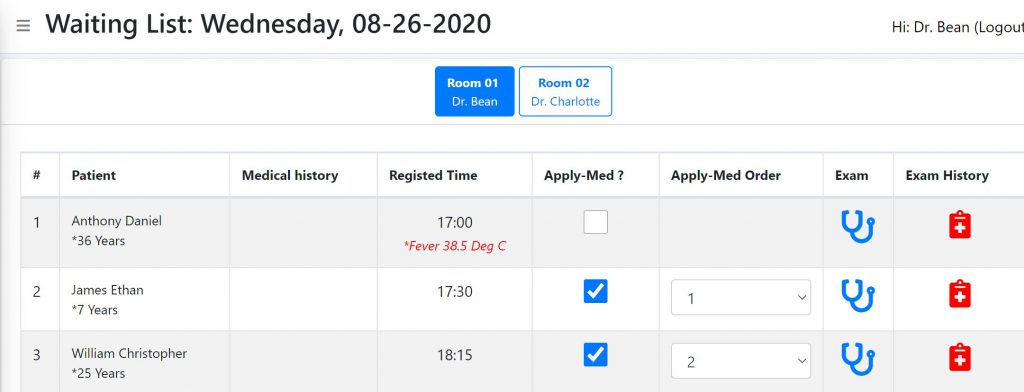Open exam for William Christopher stethoscope icon
Viewport: 1024px width, 392px height.
857,359
